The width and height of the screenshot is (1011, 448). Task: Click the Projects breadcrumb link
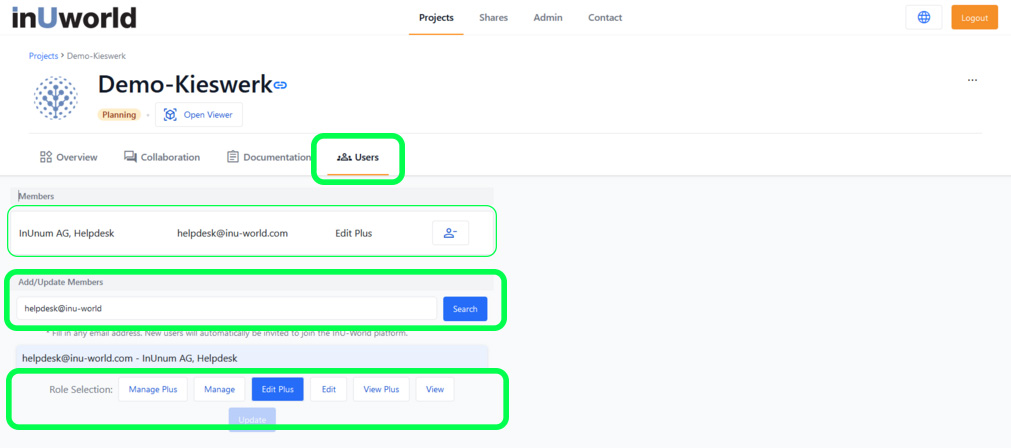coord(43,56)
